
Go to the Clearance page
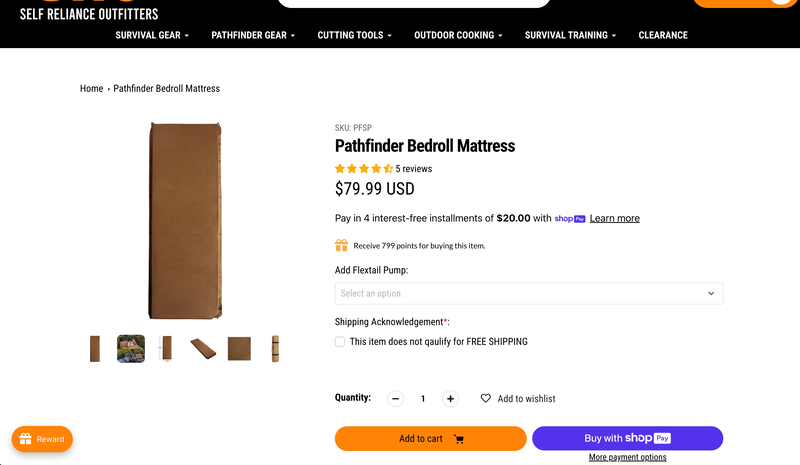(x=663, y=35)
